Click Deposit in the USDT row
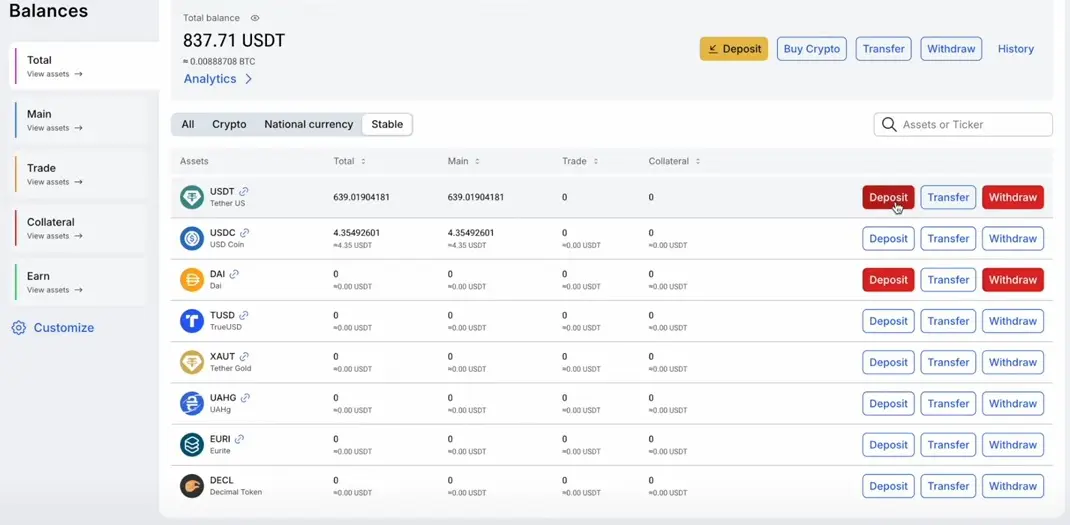 [888, 197]
